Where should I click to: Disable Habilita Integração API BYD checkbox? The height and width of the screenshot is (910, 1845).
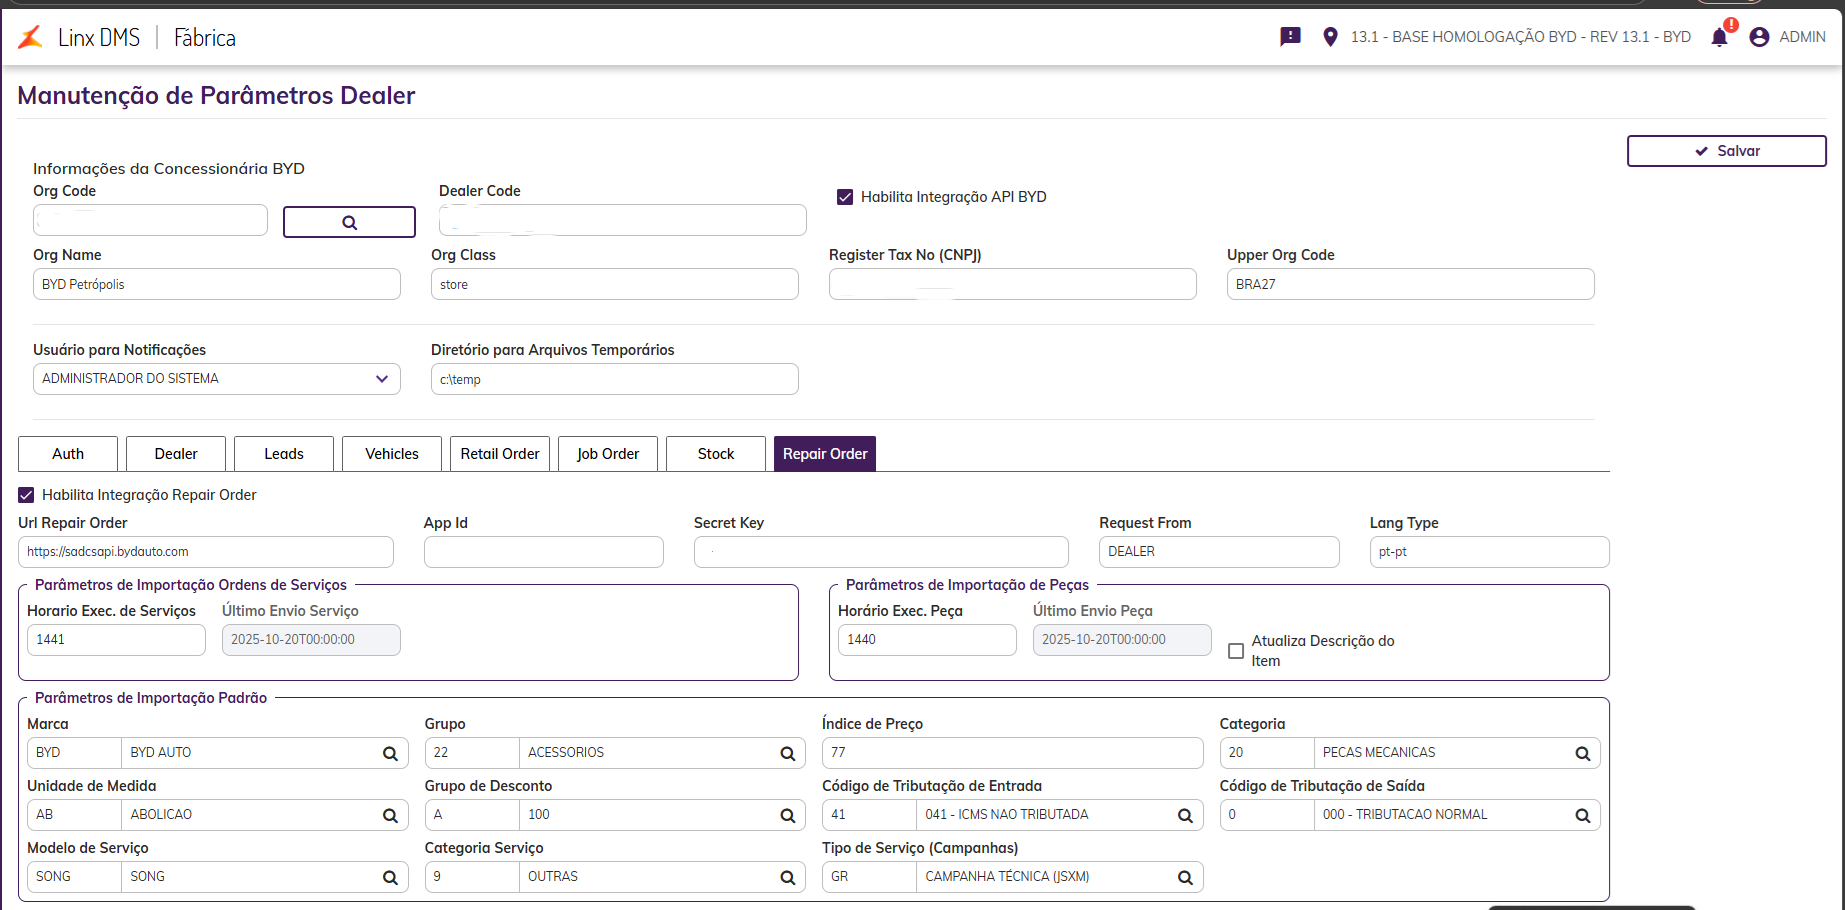click(x=845, y=197)
